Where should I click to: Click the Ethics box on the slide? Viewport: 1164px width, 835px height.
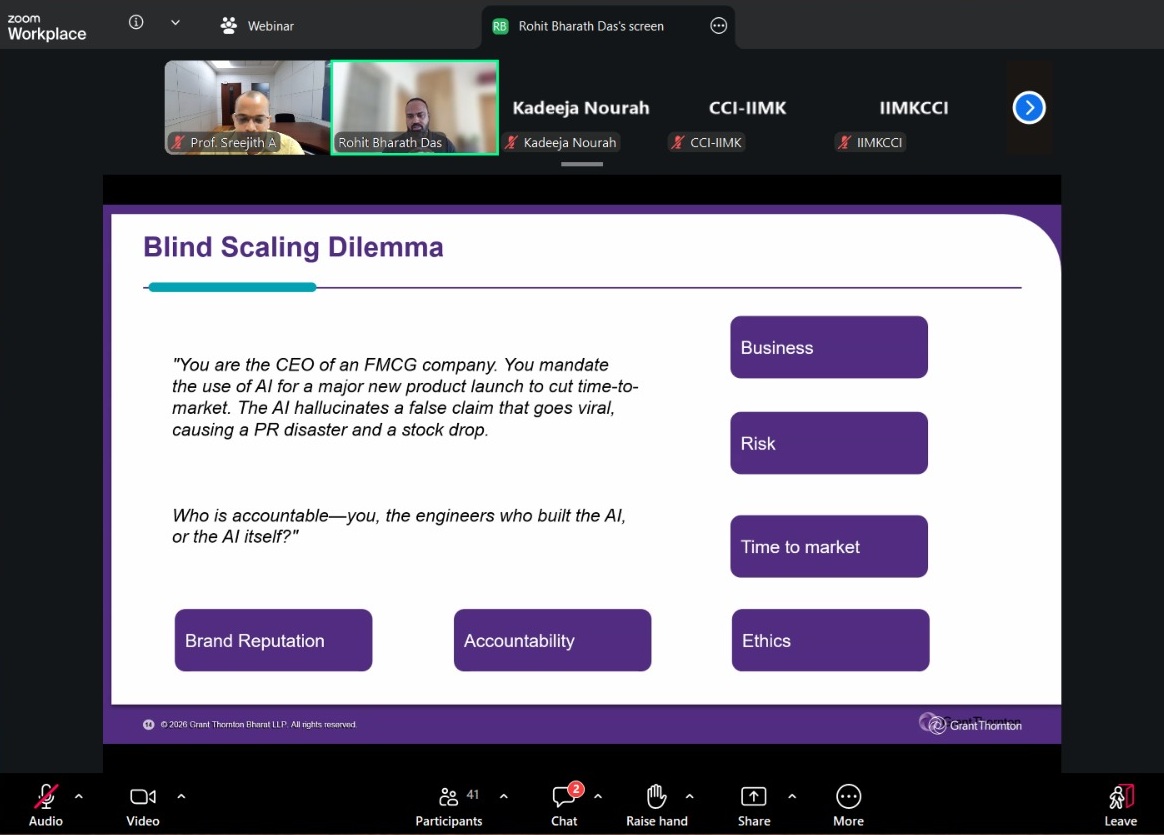tap(830, 641)
